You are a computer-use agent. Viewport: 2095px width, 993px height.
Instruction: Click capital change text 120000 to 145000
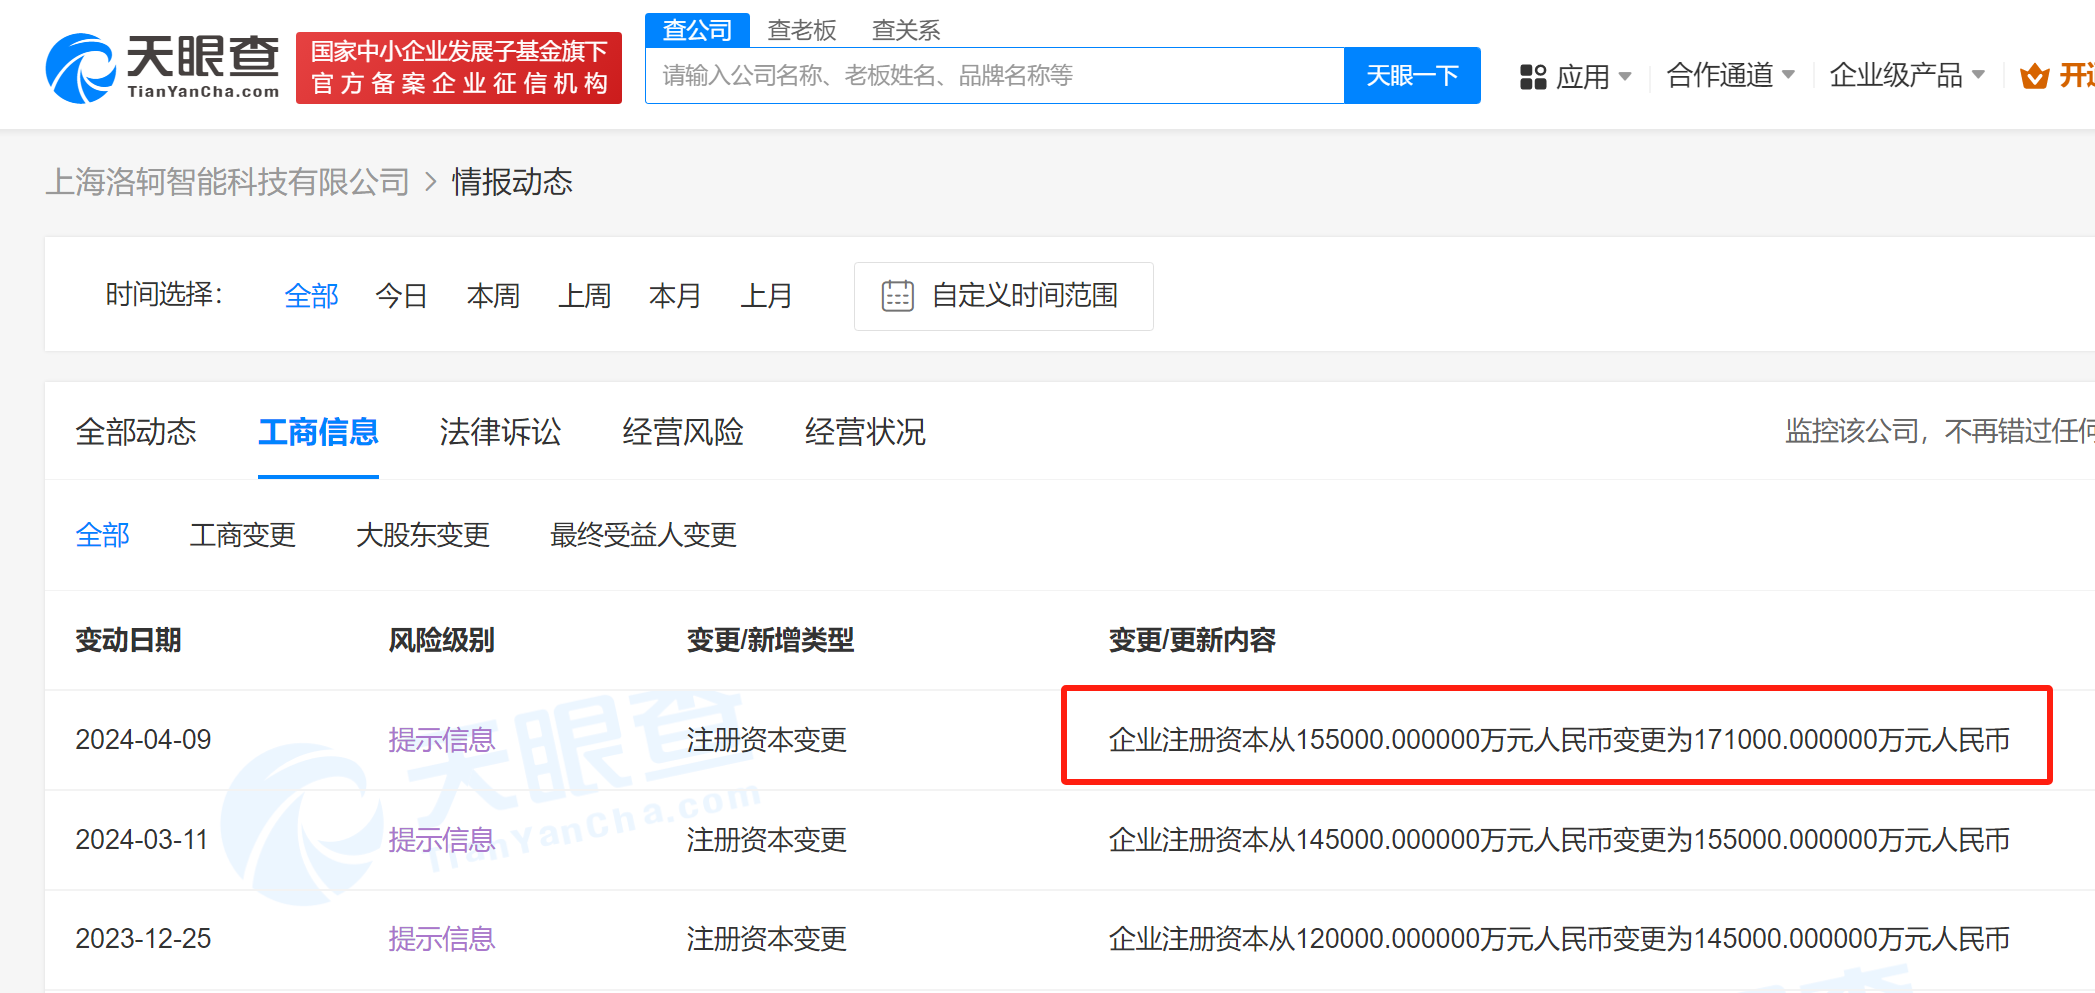[x=1559, y=939]
